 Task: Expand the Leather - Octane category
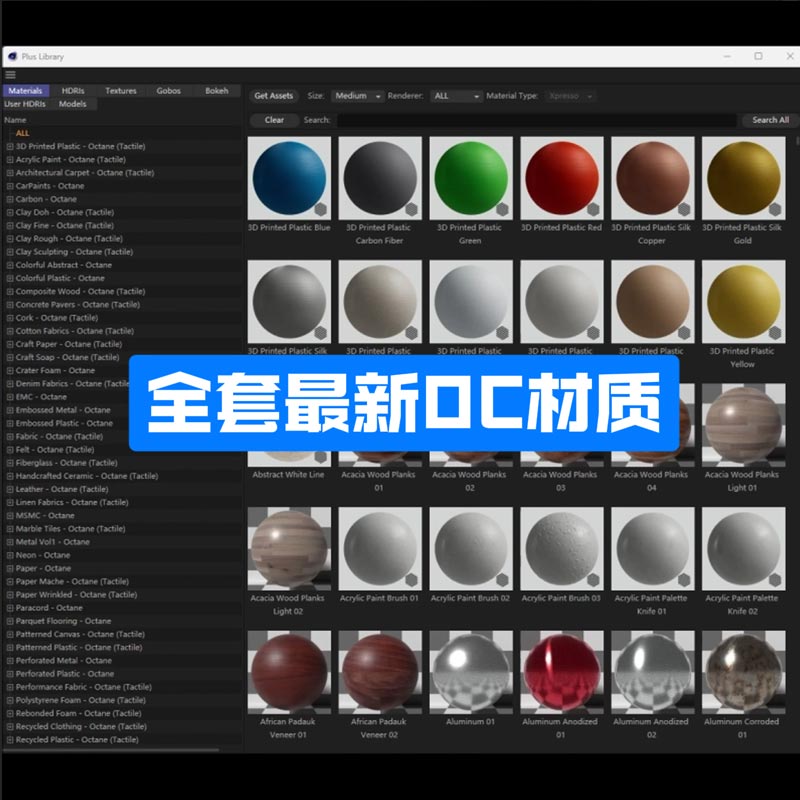pos(10,490)
